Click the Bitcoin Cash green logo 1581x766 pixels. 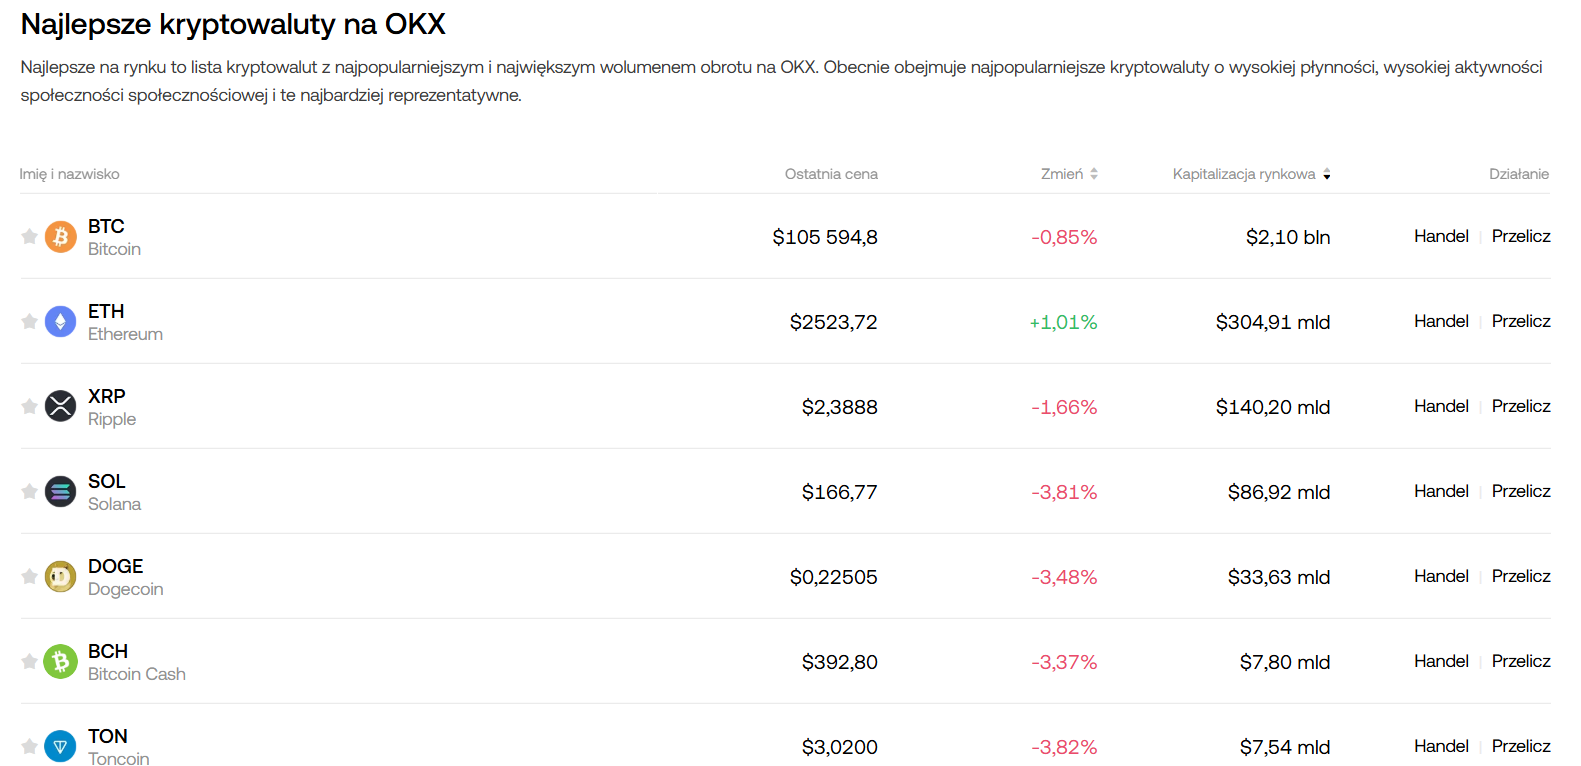click(60, 662)
